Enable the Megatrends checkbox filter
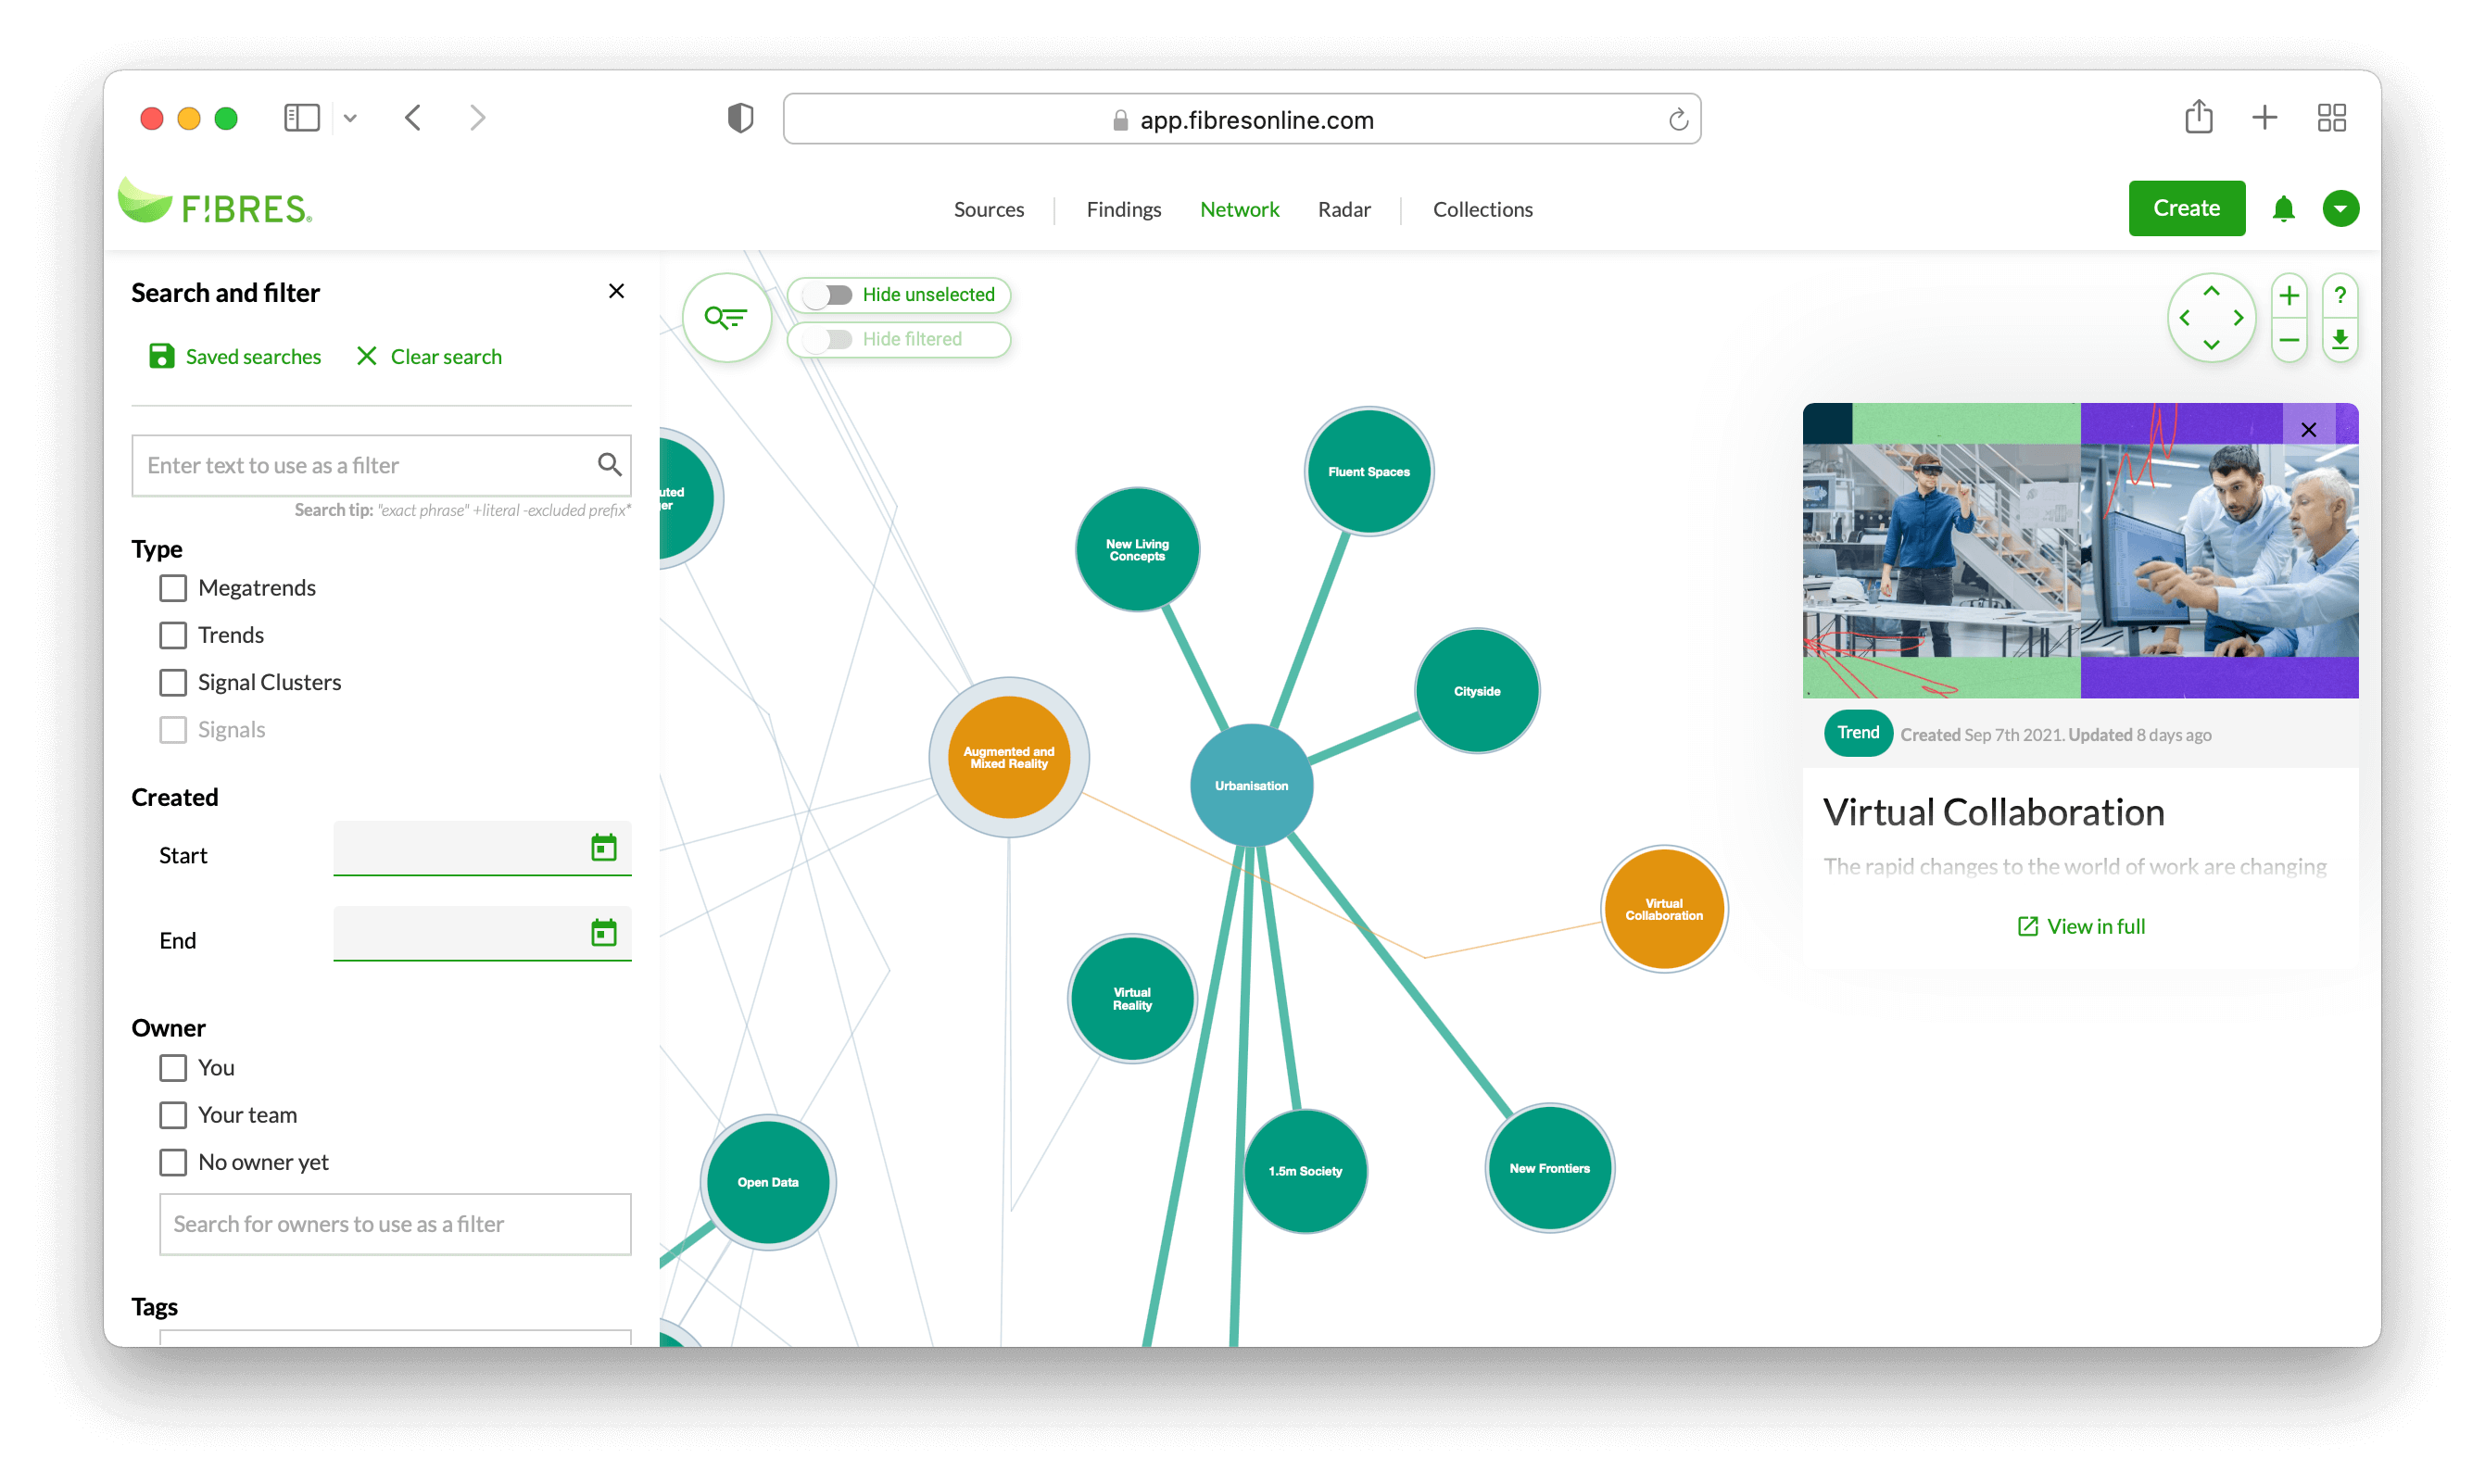Screen dimensions: 2485x1484 click(x=171, y=586)
